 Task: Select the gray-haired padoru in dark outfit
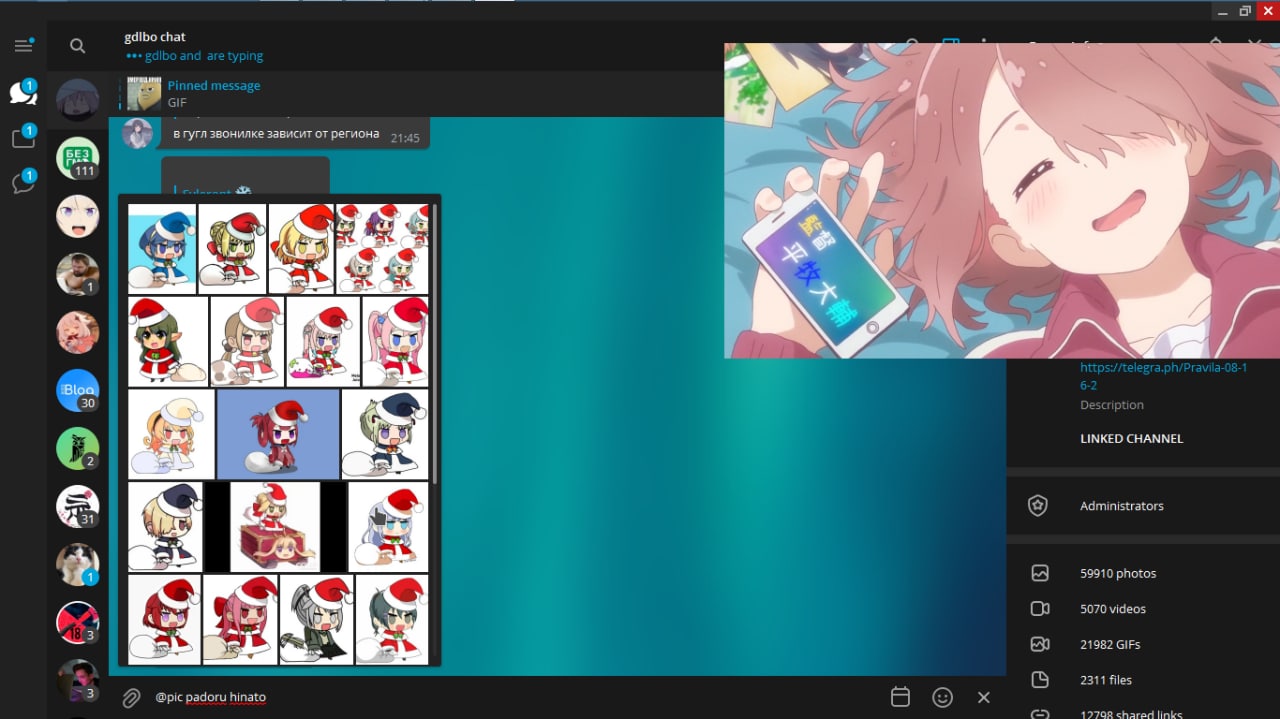click(x=316, y=619)
